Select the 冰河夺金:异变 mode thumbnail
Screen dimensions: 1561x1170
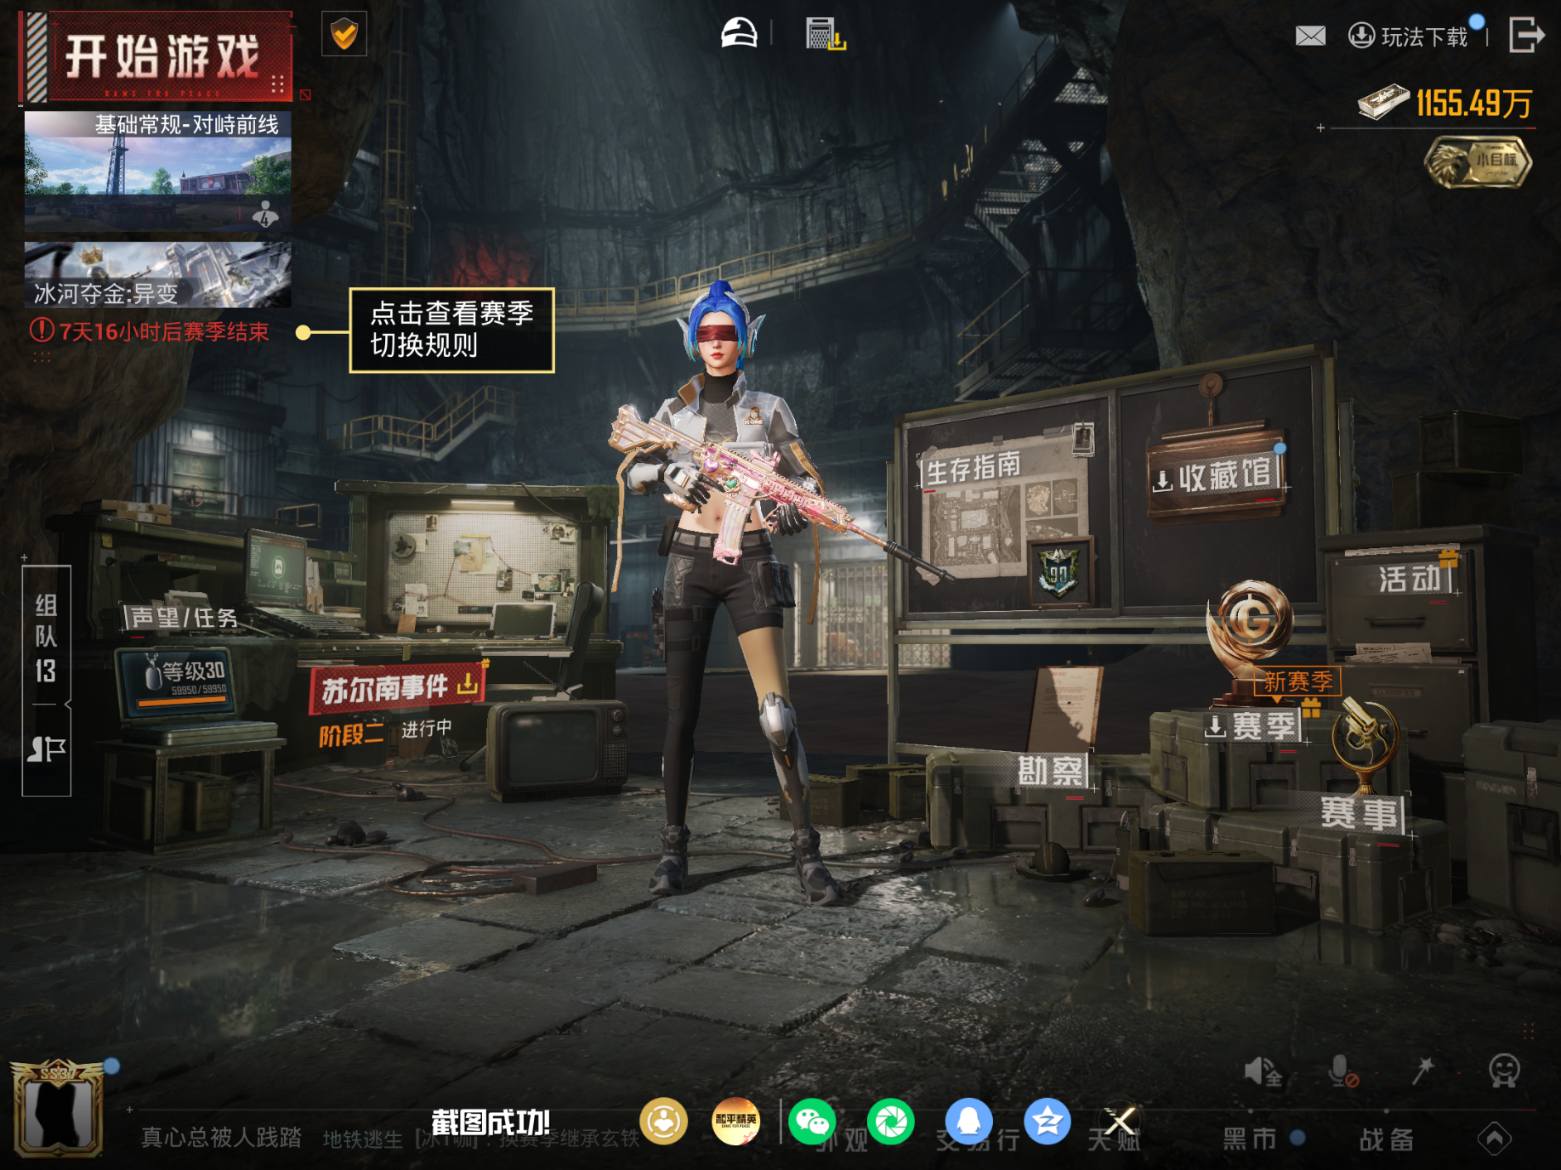pos(158,274)
